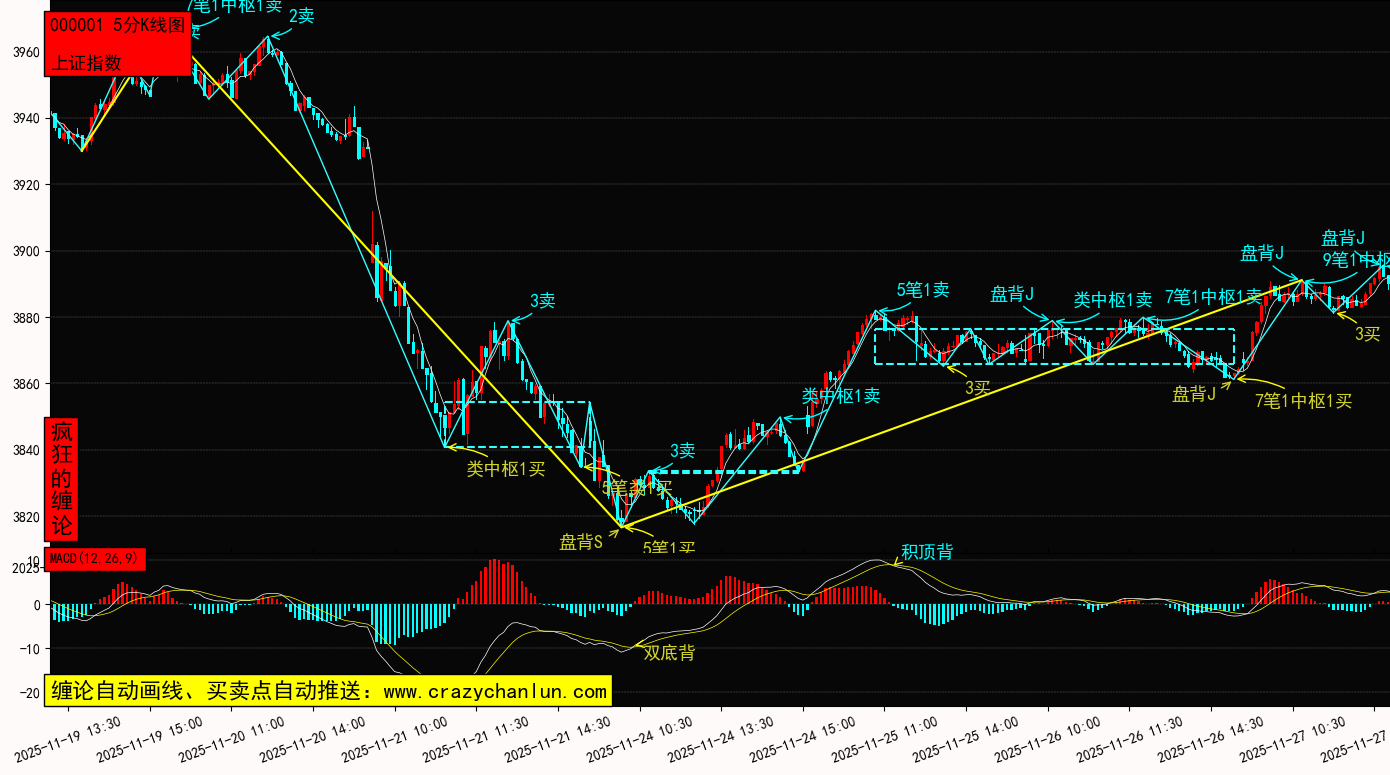This screenshot has height=775, width=1390.
Task: Select the 5笔1买 buy point label
Action: [x=669, y=547]
